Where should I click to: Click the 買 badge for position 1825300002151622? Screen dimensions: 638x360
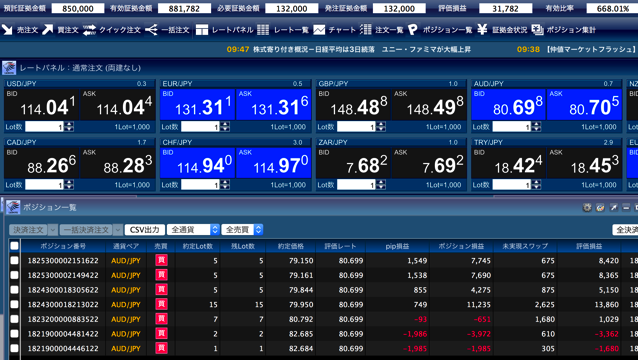point(161,260)
